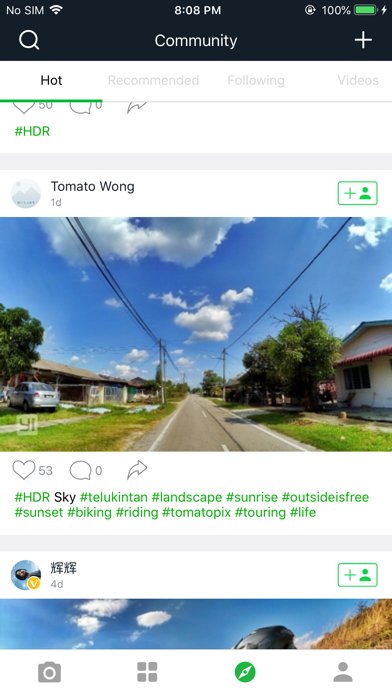Open the profile person icon
The width and height of the screenshot is (392, 696).
[343, 672]
